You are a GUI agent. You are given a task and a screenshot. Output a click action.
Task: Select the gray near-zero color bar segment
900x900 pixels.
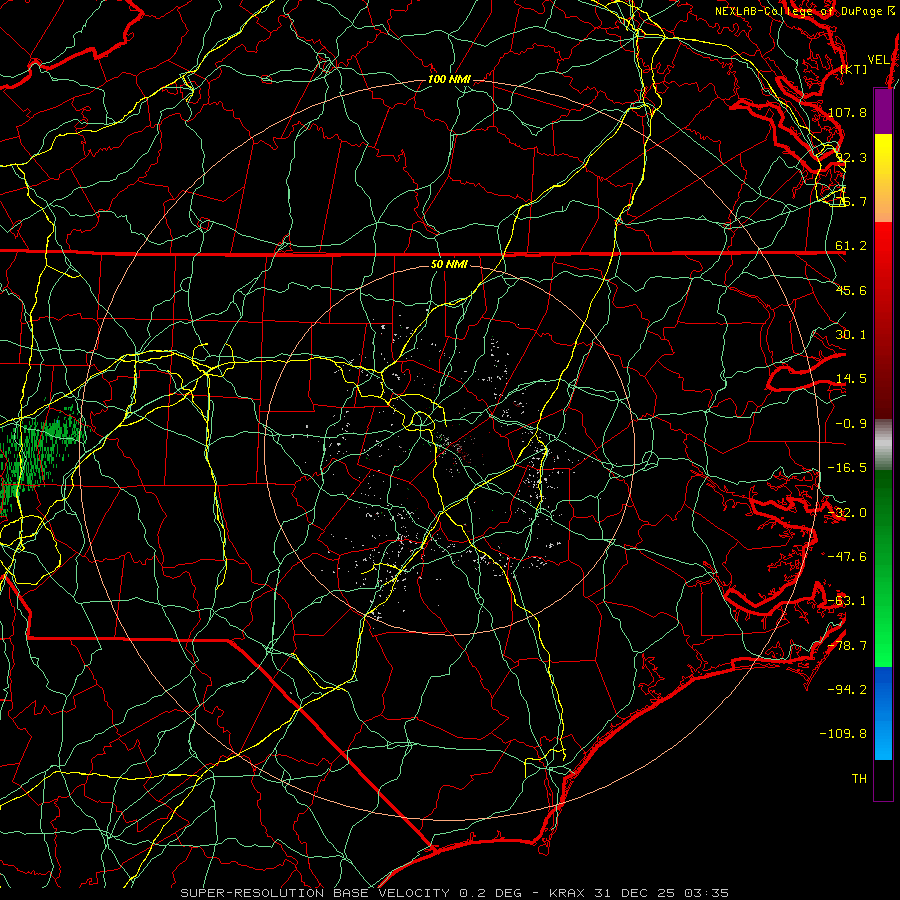click(883, 445)
